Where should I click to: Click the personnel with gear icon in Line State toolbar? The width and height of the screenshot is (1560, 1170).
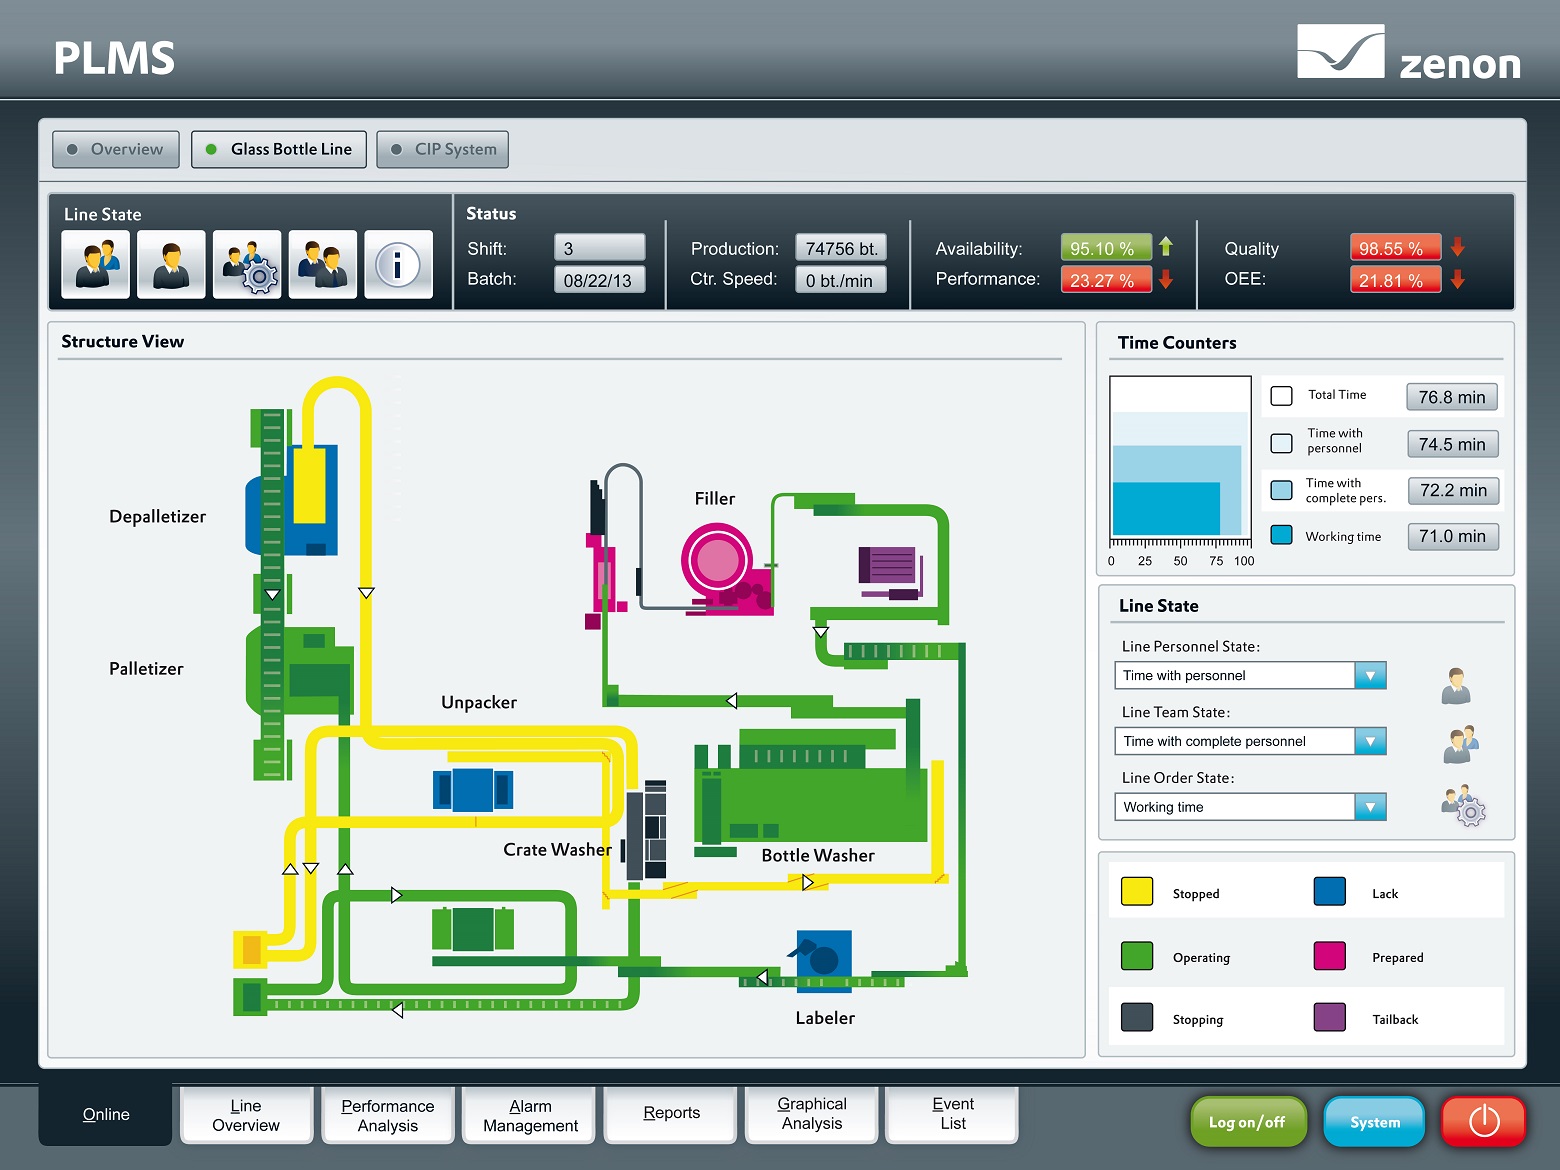(247, 265)
